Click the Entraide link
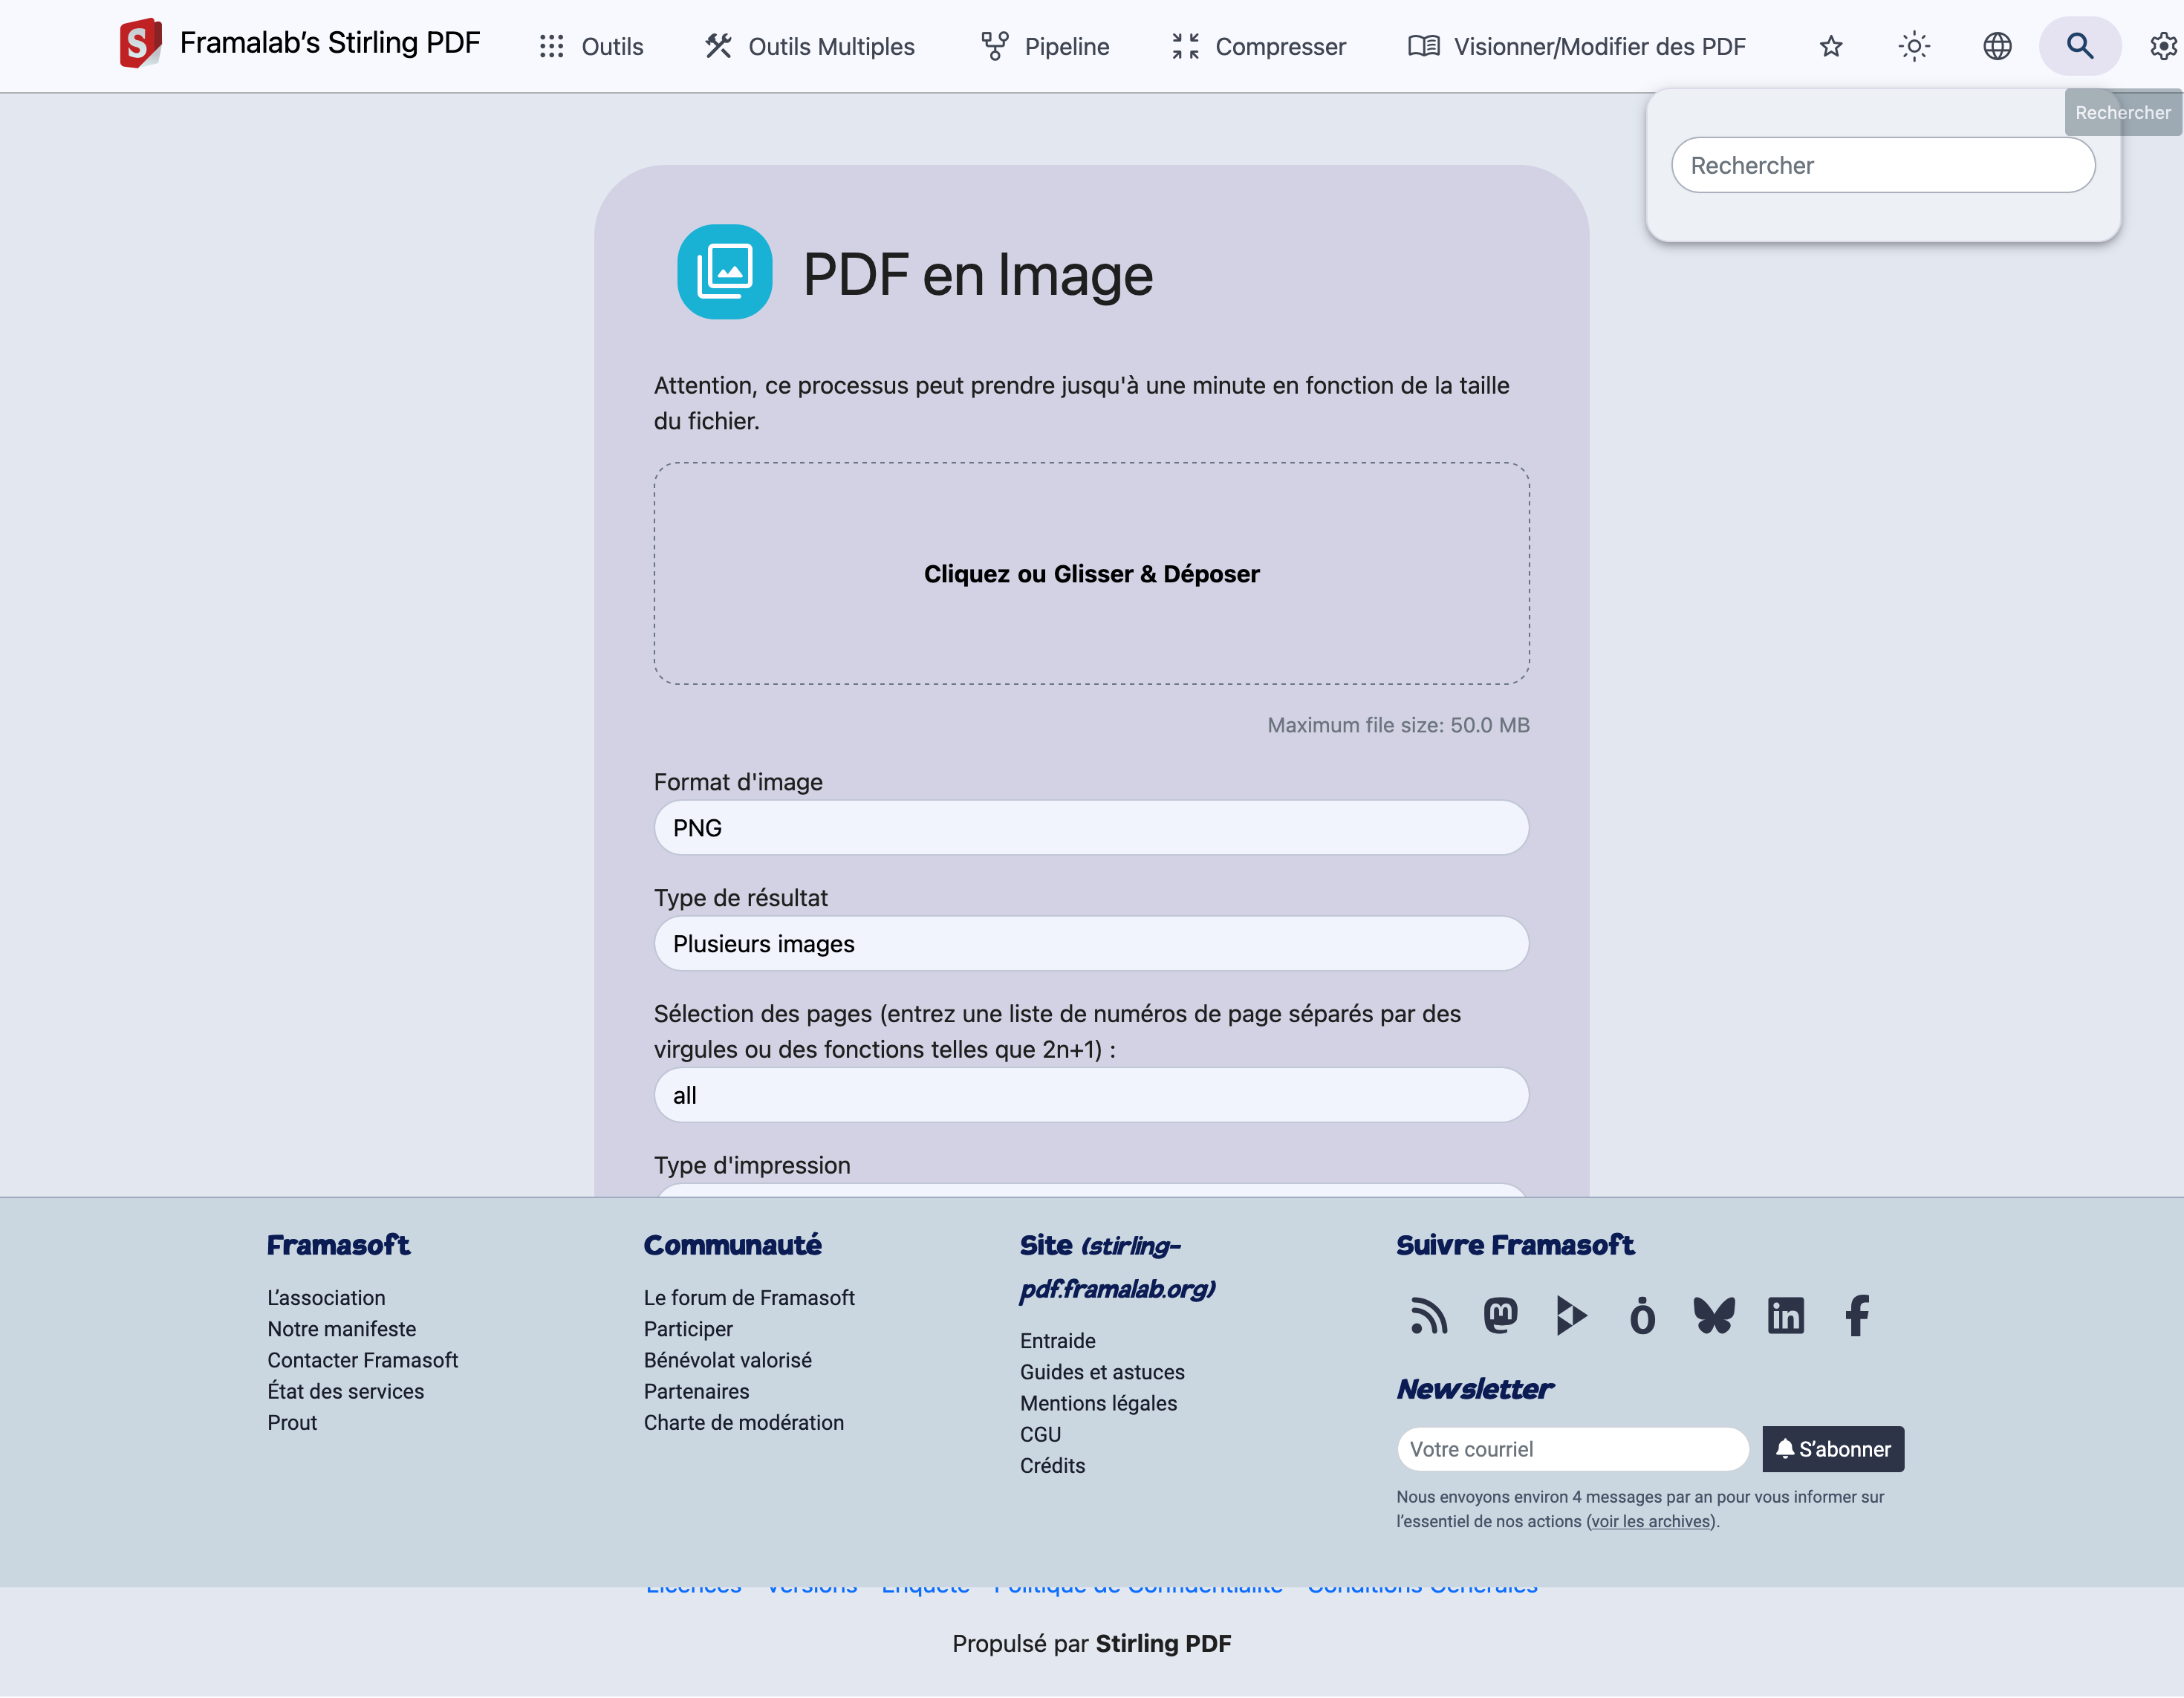 [1058, 1341]
